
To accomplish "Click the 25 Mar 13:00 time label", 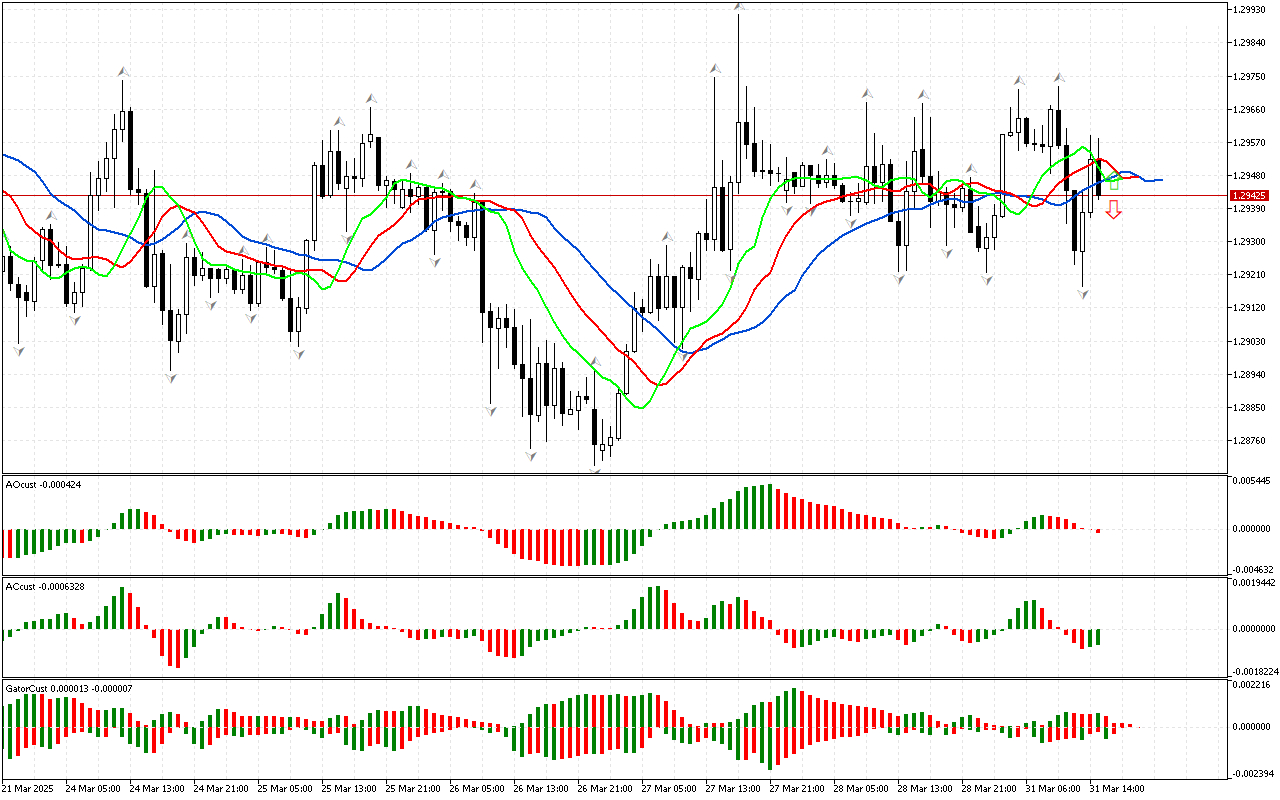I will point(349,788).
